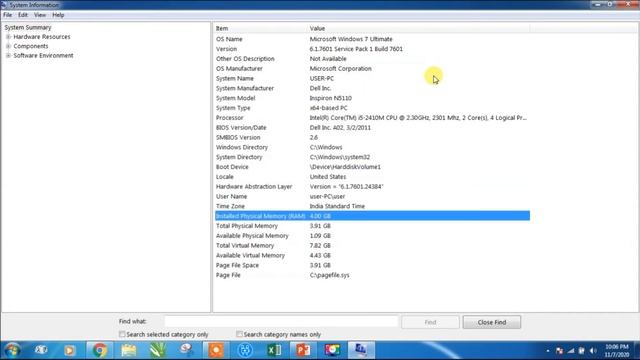
Task: Open the View menu
Action: pos(40,15)
